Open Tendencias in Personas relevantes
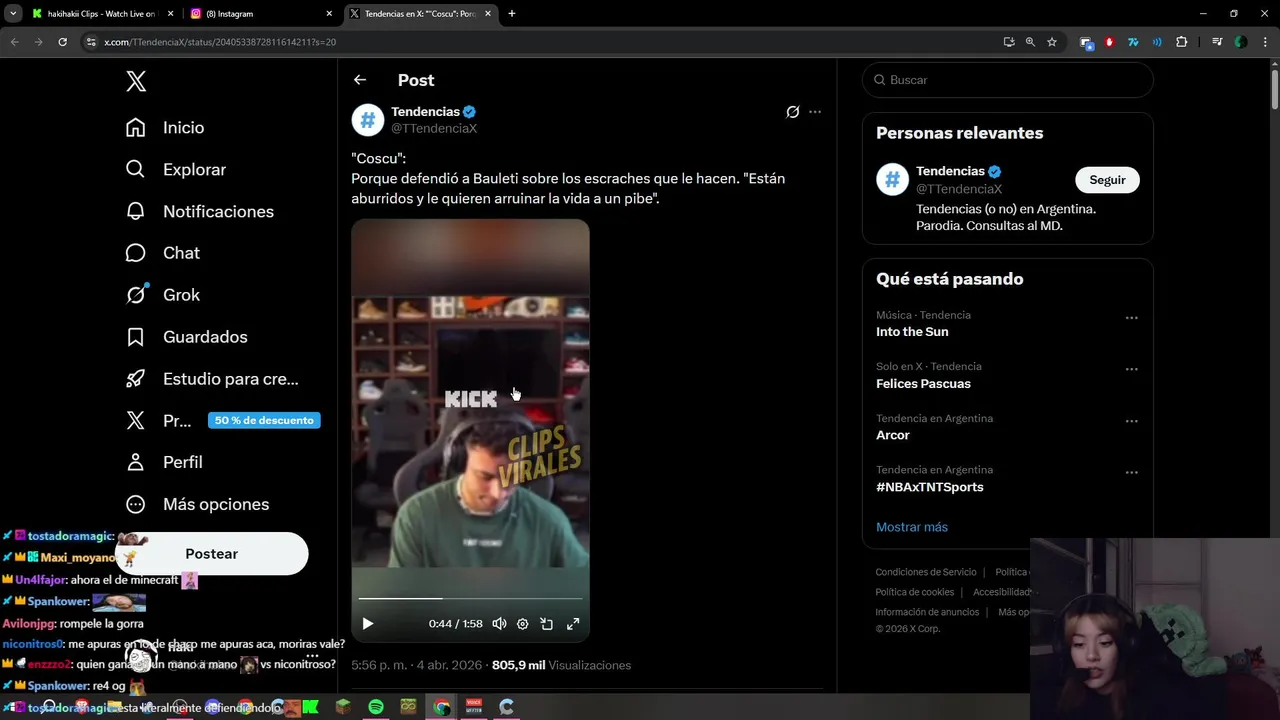 [950, 171]
